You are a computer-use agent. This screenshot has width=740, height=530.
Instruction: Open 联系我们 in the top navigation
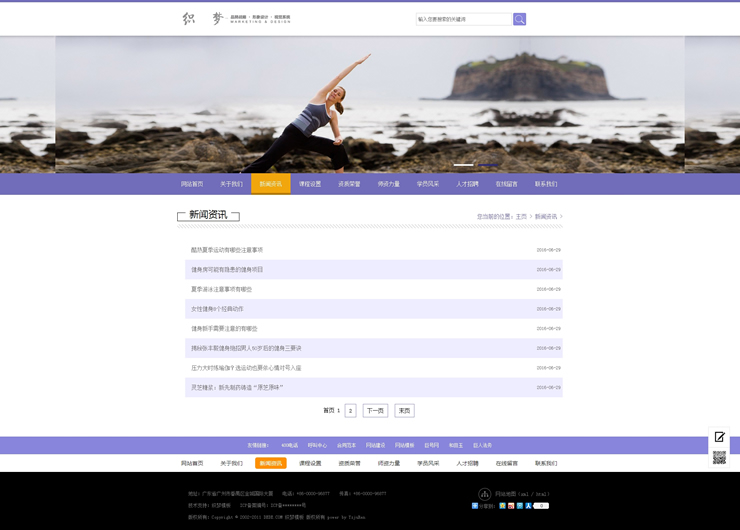click(x=546, y=184)
